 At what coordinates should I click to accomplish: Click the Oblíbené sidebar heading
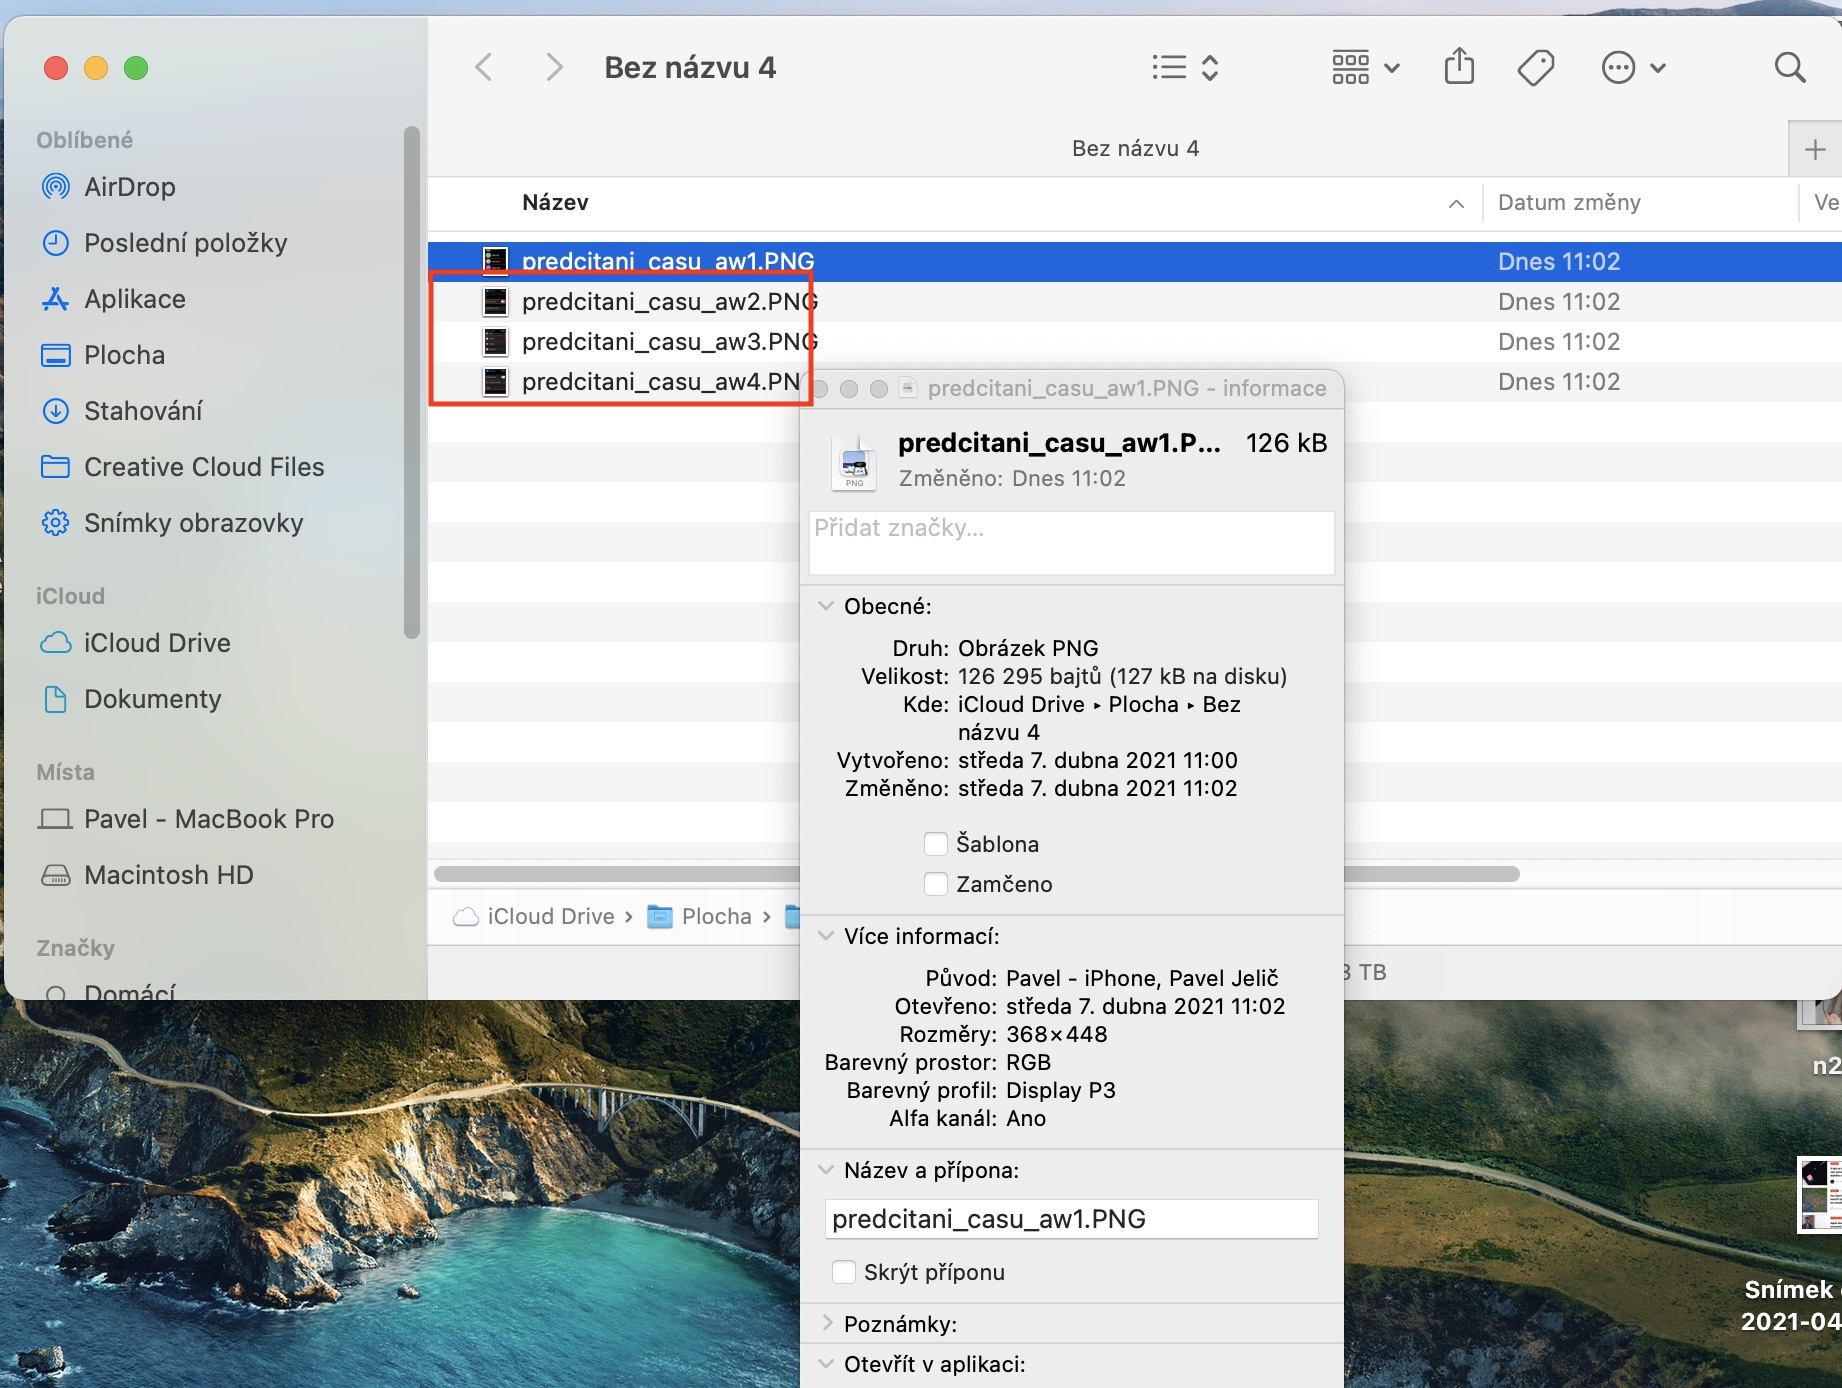(85, 140)
